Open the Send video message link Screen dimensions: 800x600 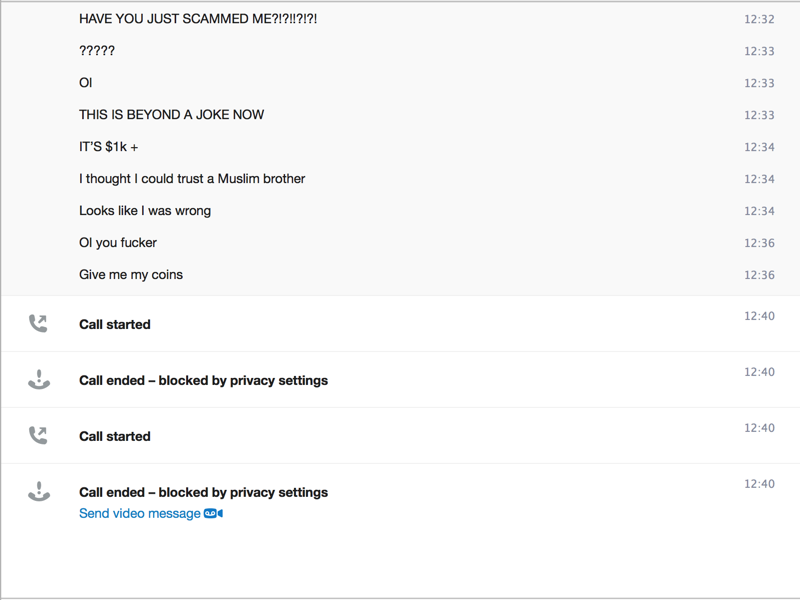[x=140, y=514]
